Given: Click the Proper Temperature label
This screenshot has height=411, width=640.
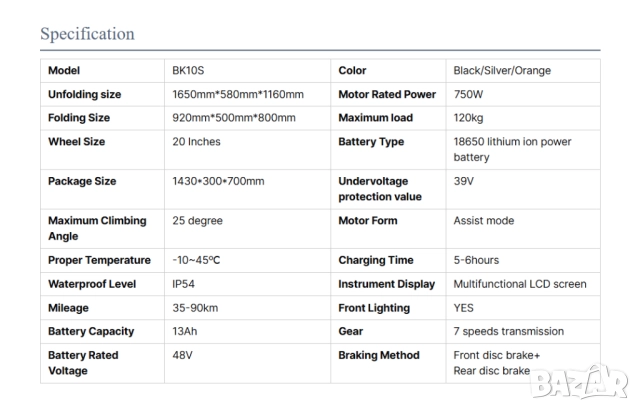Looking at the screenshot, I should point(99,260).
